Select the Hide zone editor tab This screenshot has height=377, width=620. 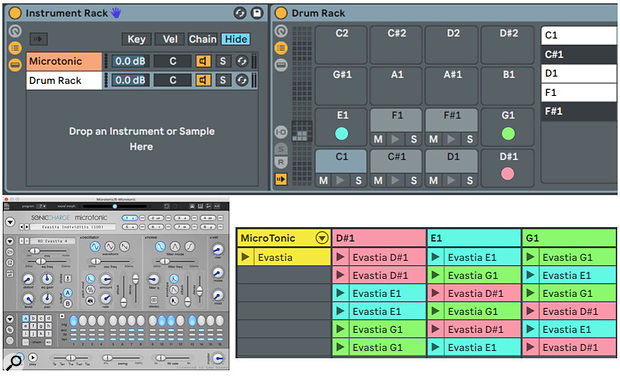pyautogui.click(x=236, y=39)
